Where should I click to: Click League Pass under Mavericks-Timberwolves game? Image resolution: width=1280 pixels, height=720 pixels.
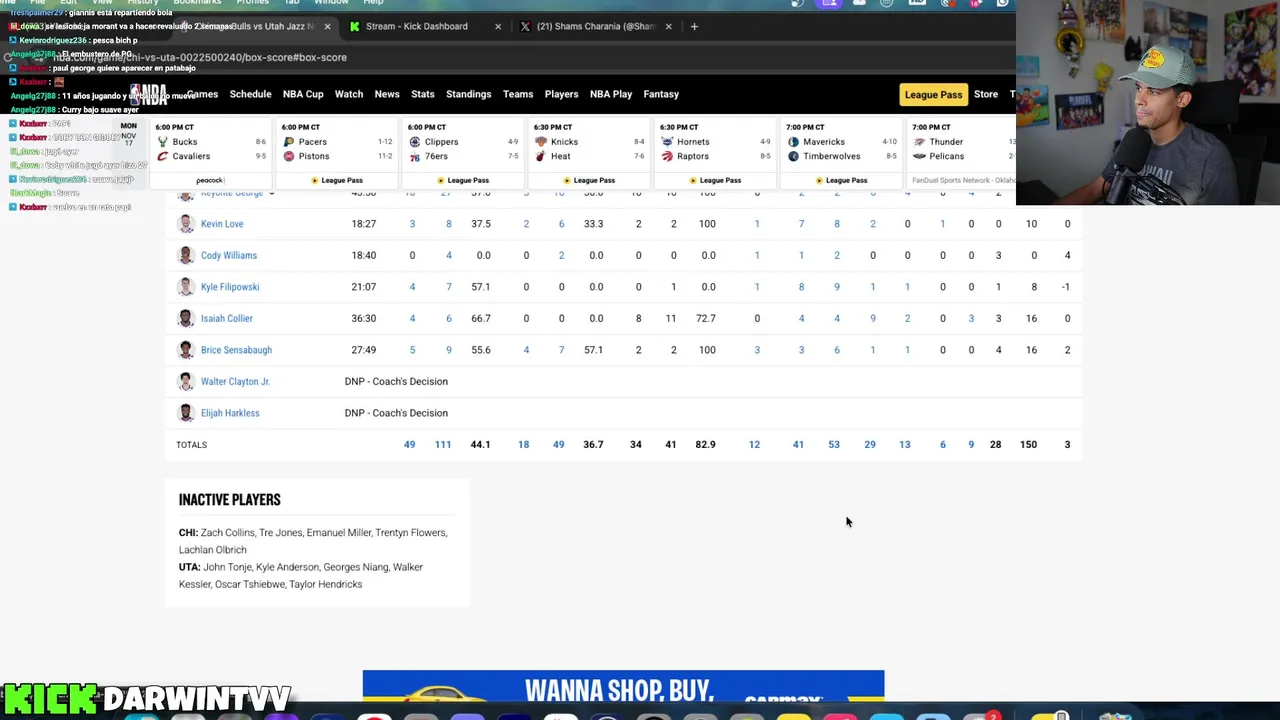click(840, 180)
